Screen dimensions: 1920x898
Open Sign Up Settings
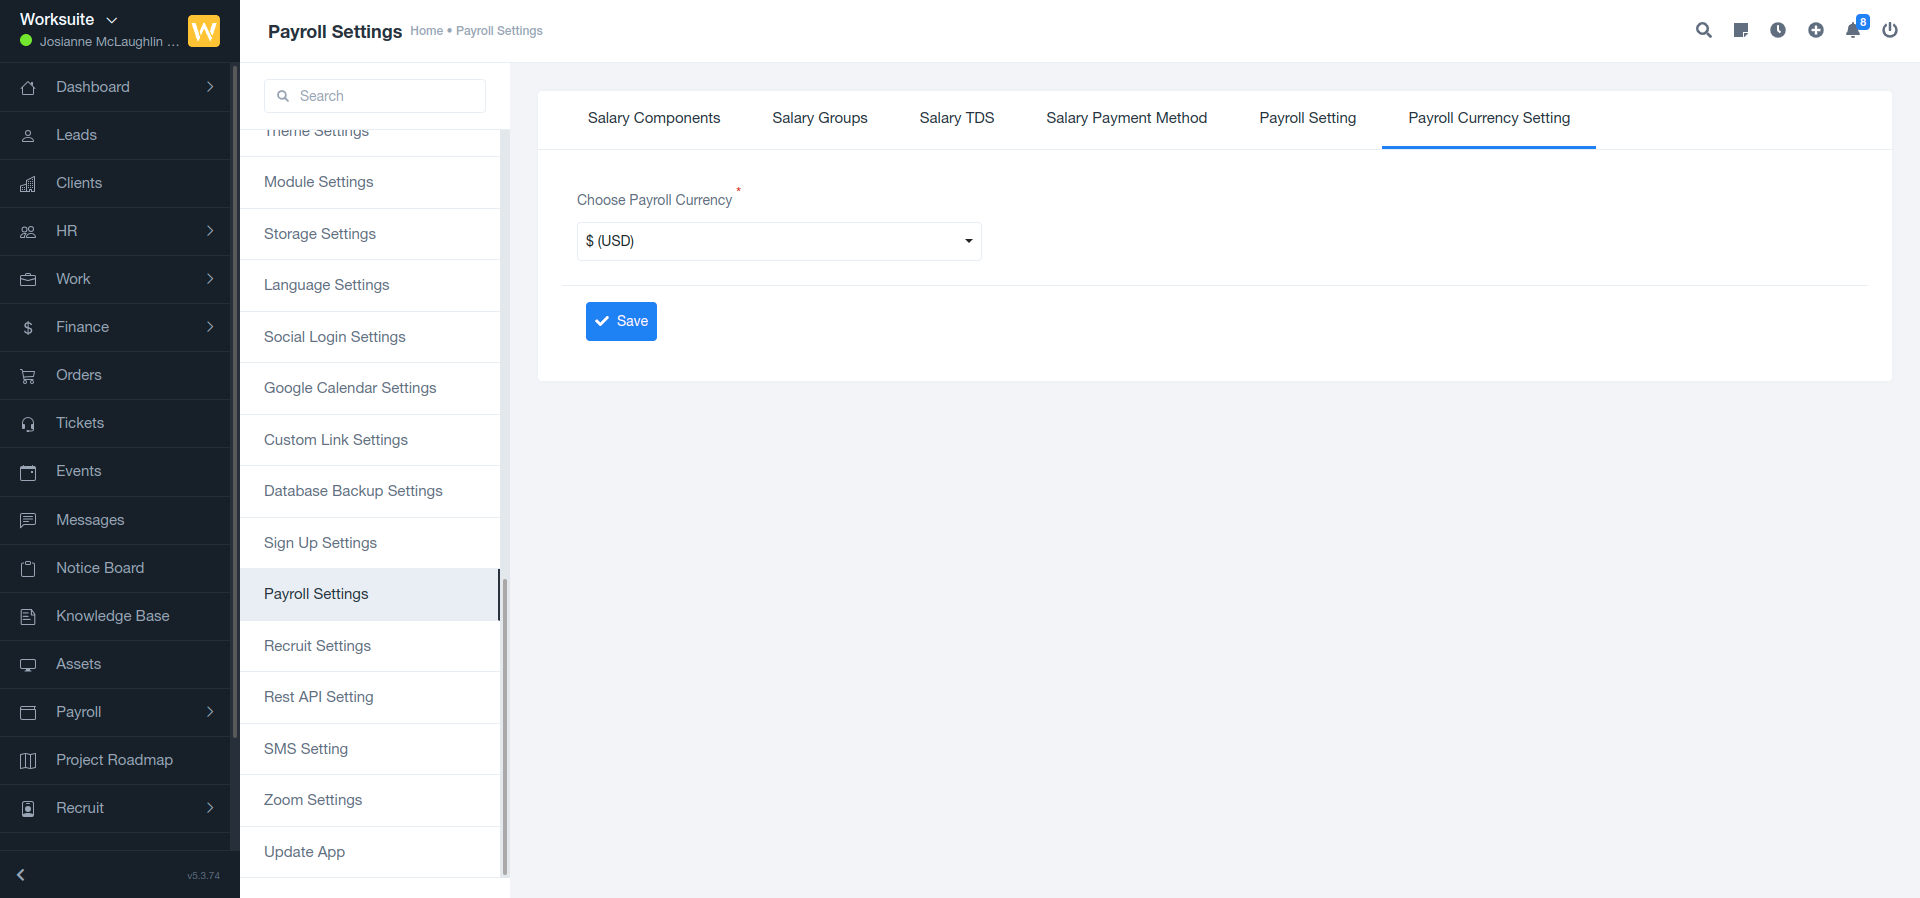[370, 543]
